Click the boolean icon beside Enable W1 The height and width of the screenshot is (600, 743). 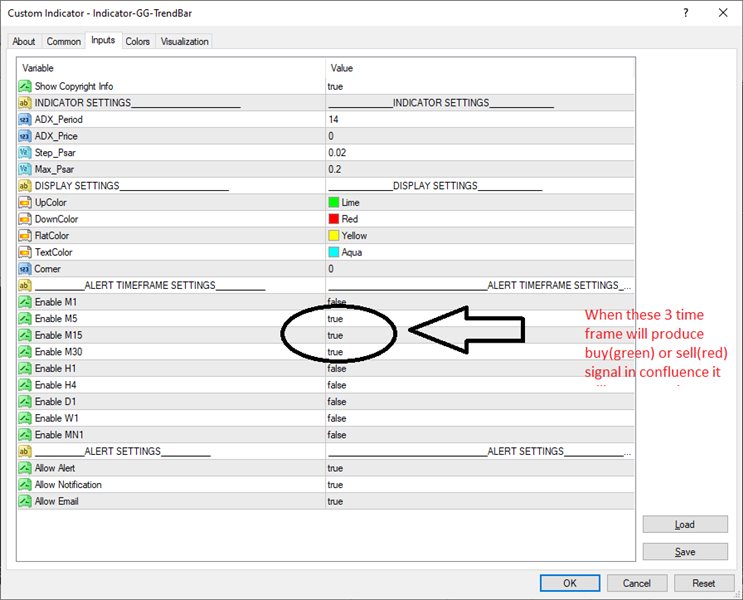point(25,418)
